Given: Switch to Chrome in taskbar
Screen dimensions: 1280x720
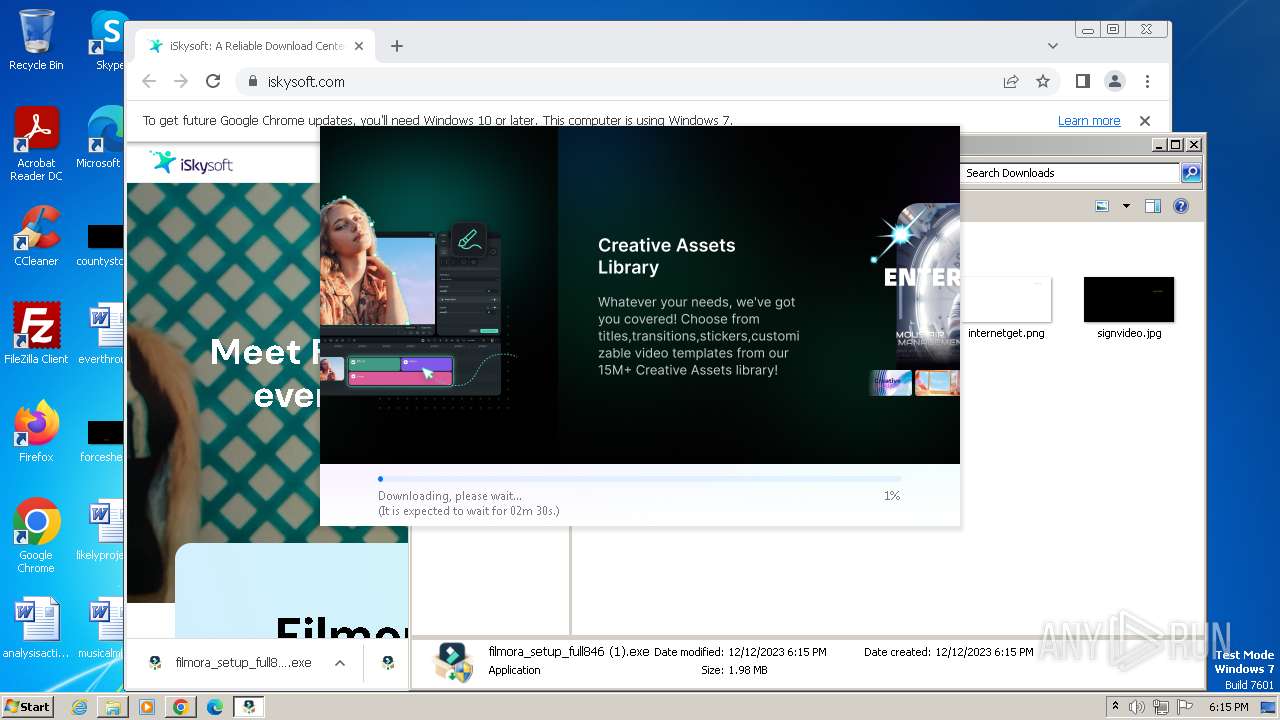Looking at the screenshot, I should pos(181,707).
